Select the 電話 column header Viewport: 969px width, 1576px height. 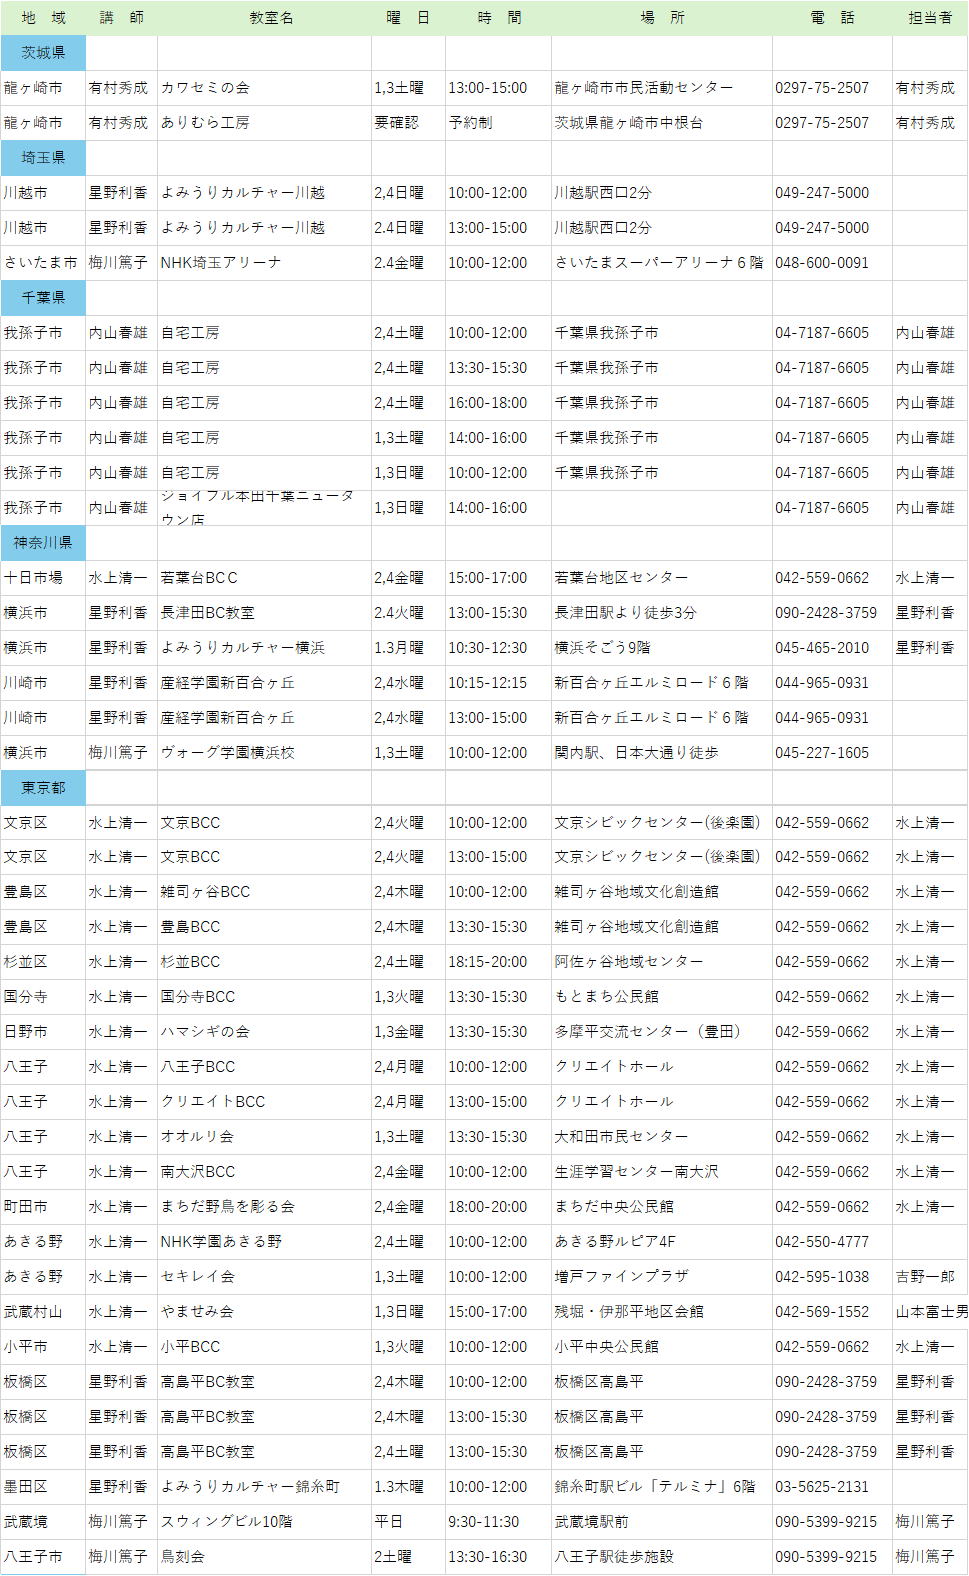point(832,18)
